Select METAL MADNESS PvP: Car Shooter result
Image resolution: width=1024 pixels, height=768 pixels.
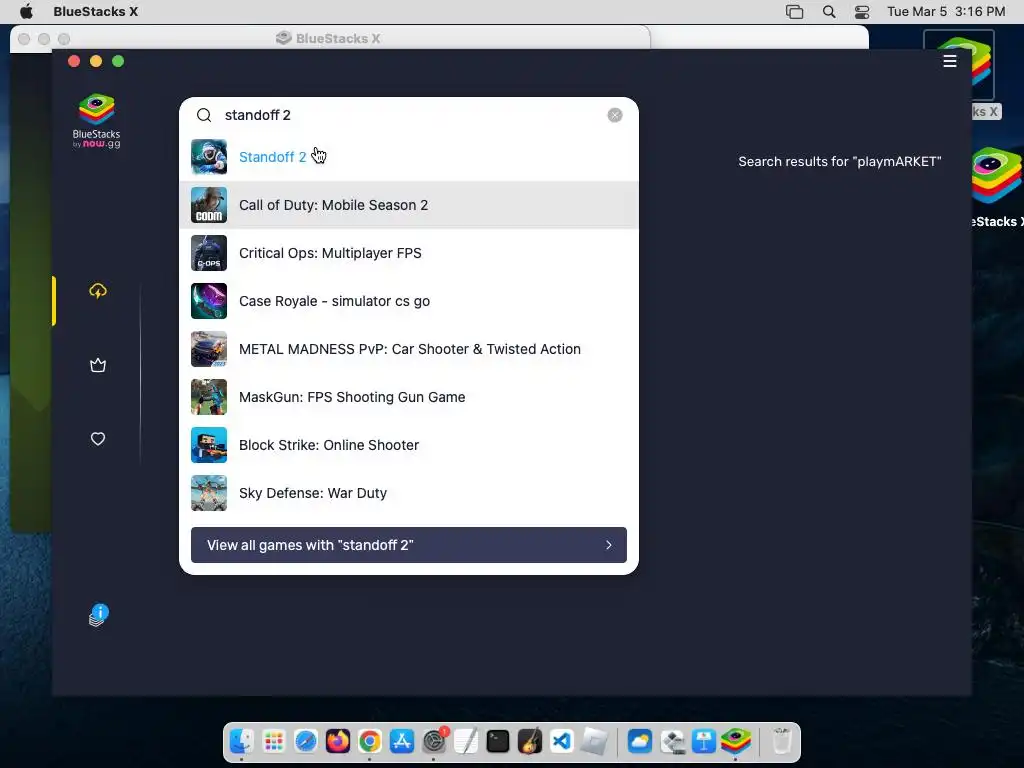pos(408,349)
